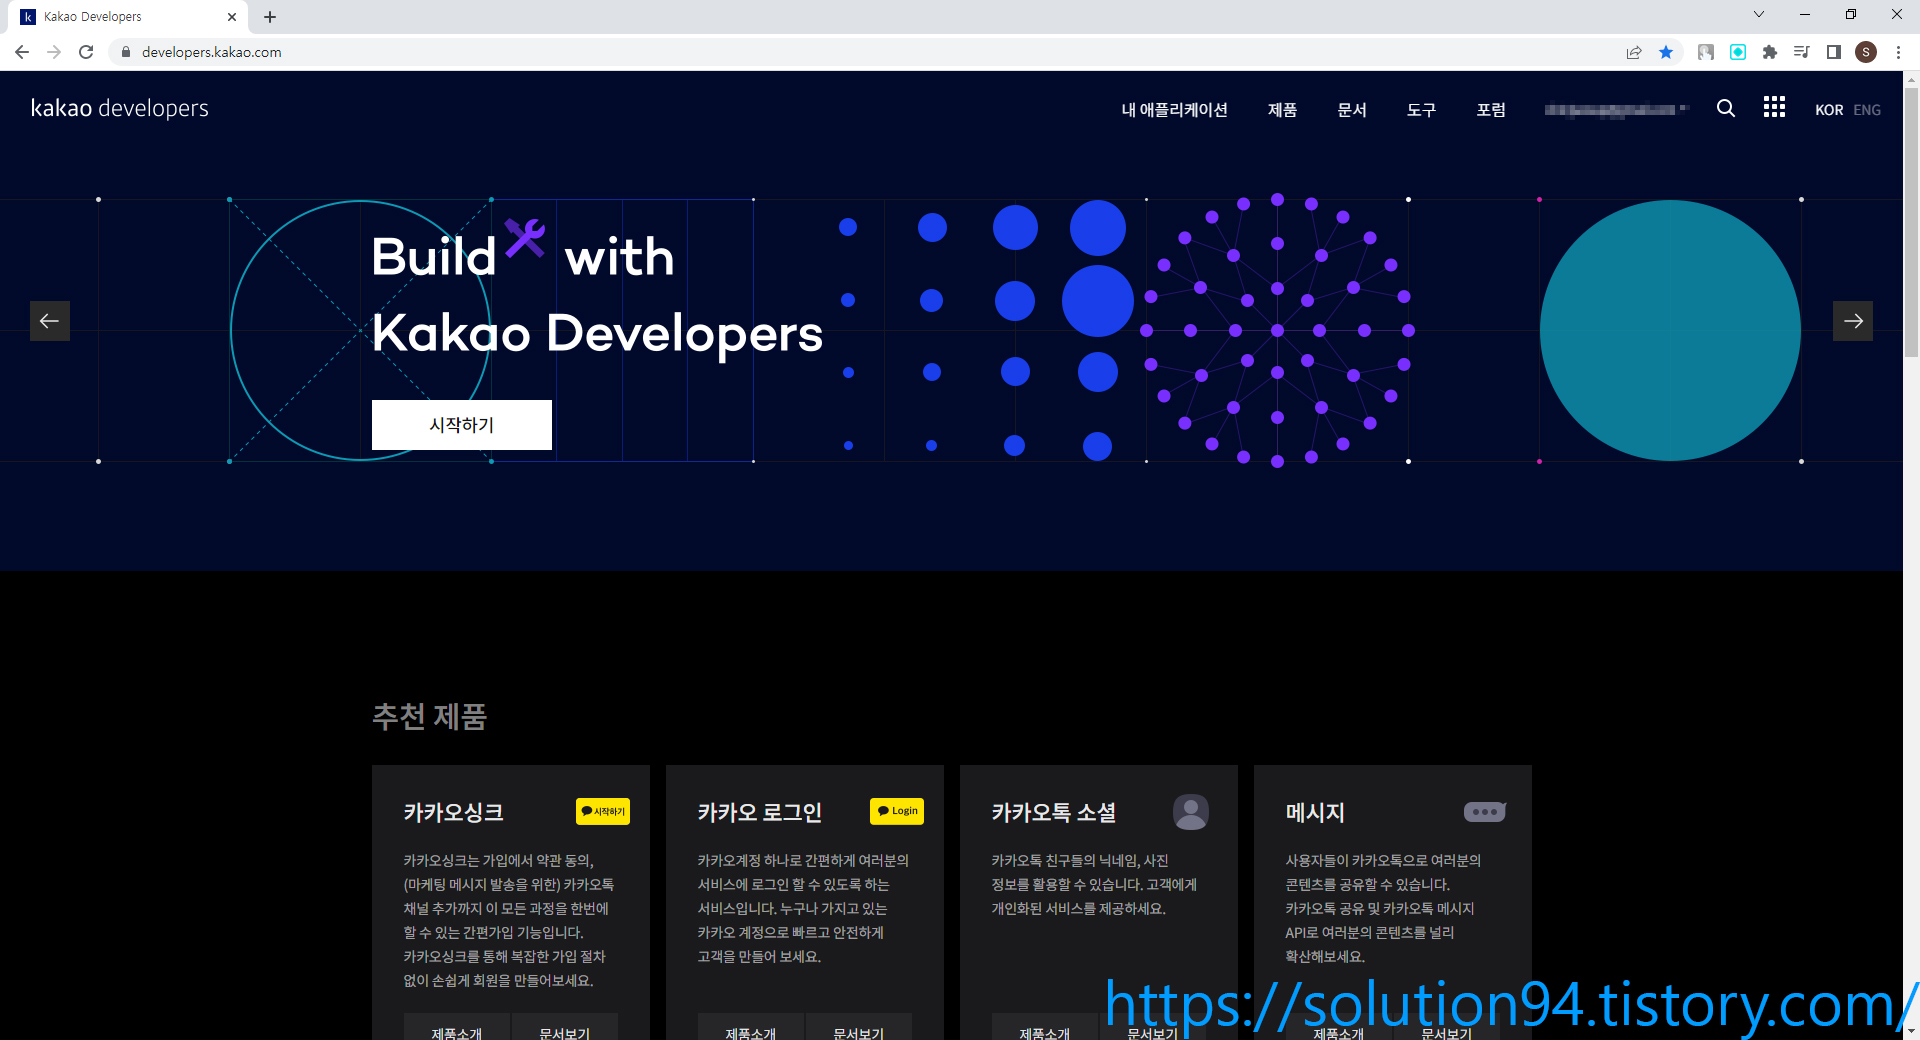The height and width of the screenshot is (1040, 1920).
Task: Click the gray extension icon after the star
Action: pyautogui.click(x=1706, y=52)
